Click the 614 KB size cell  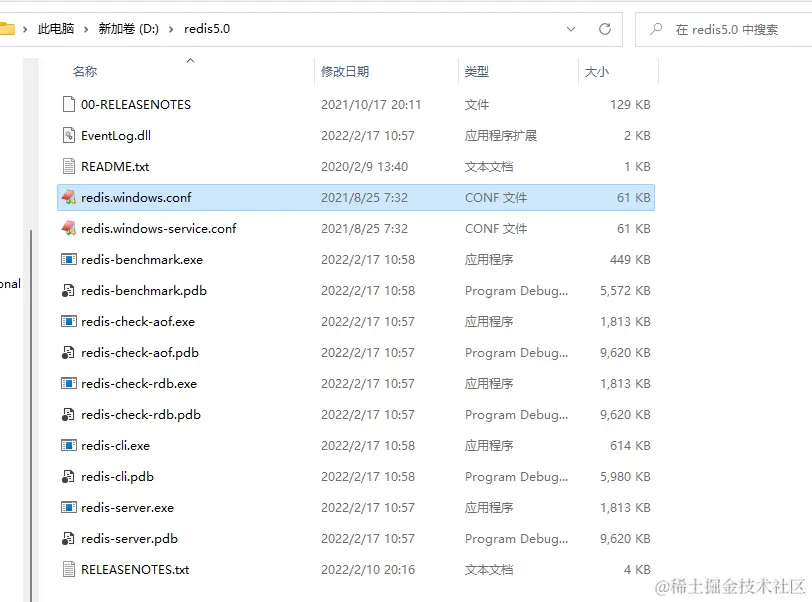(x=630, y=446)
